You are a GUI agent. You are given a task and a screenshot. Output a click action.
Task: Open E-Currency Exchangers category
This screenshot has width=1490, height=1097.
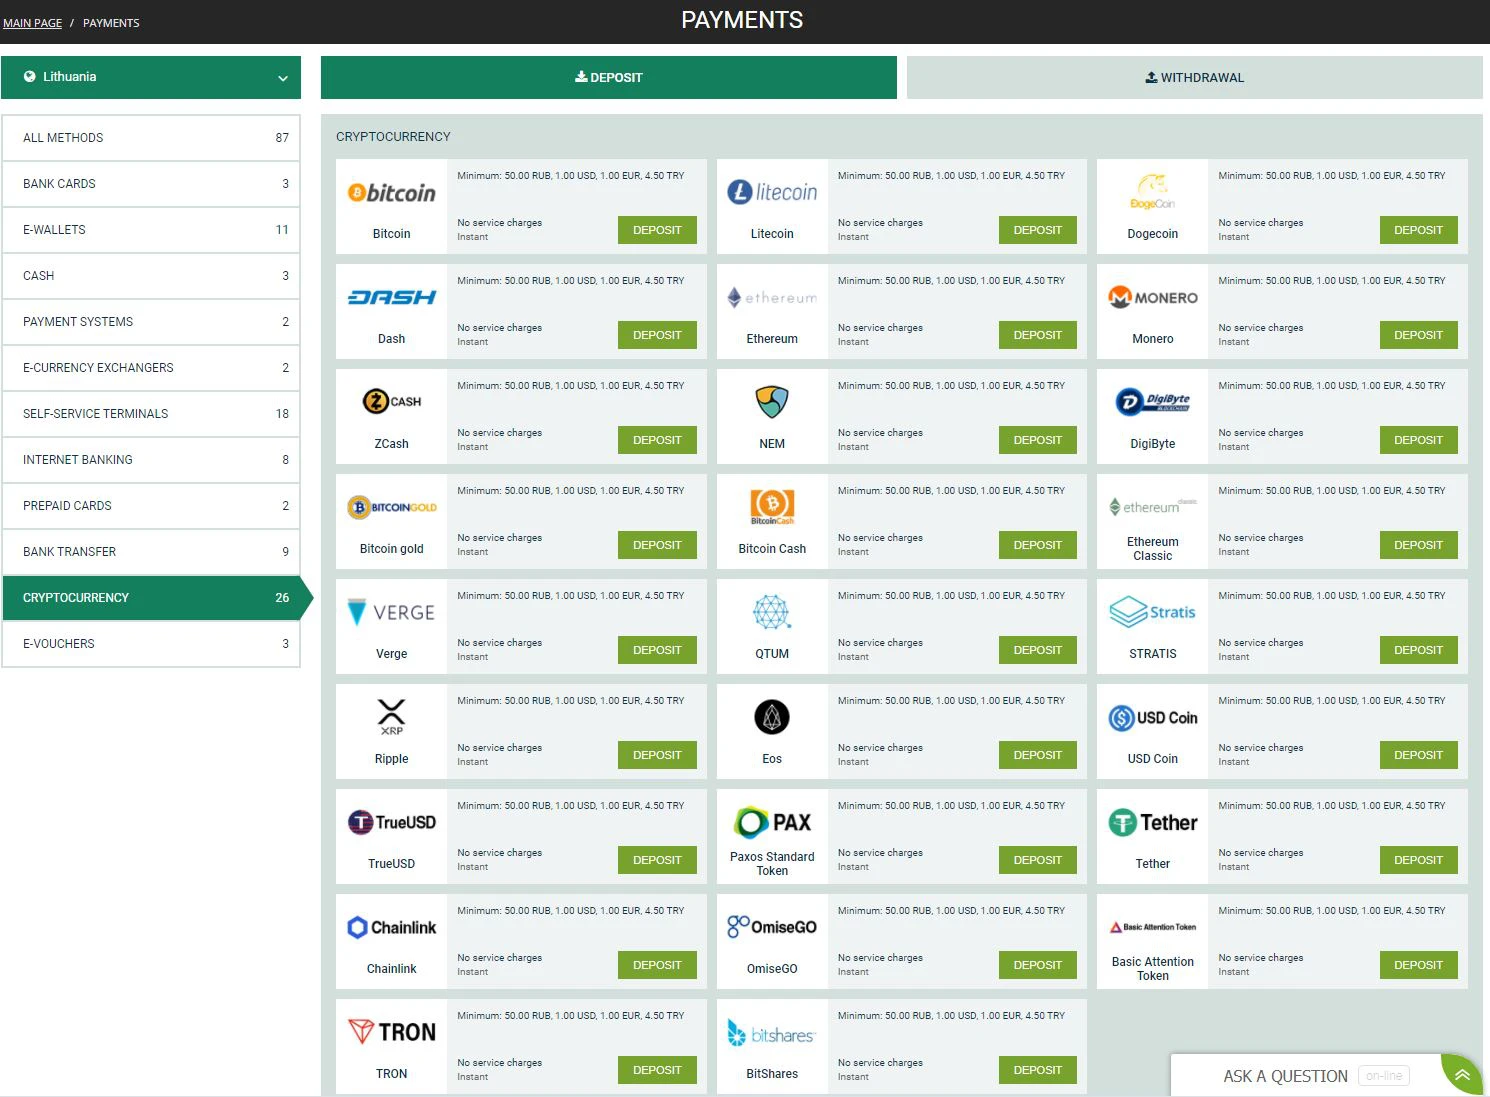pos(151,368)
